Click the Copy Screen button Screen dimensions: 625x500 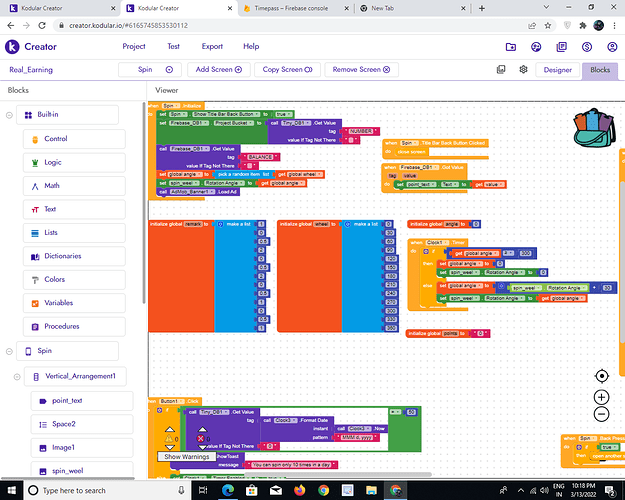point(287,69)
